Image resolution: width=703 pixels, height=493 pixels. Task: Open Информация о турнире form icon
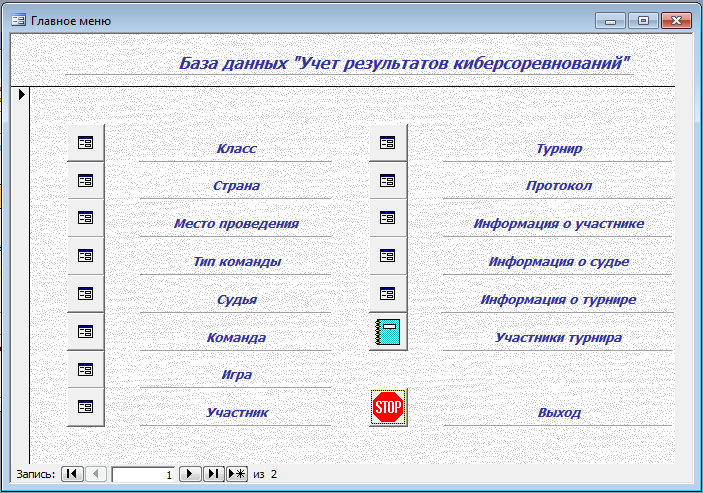tap(388, 294)
